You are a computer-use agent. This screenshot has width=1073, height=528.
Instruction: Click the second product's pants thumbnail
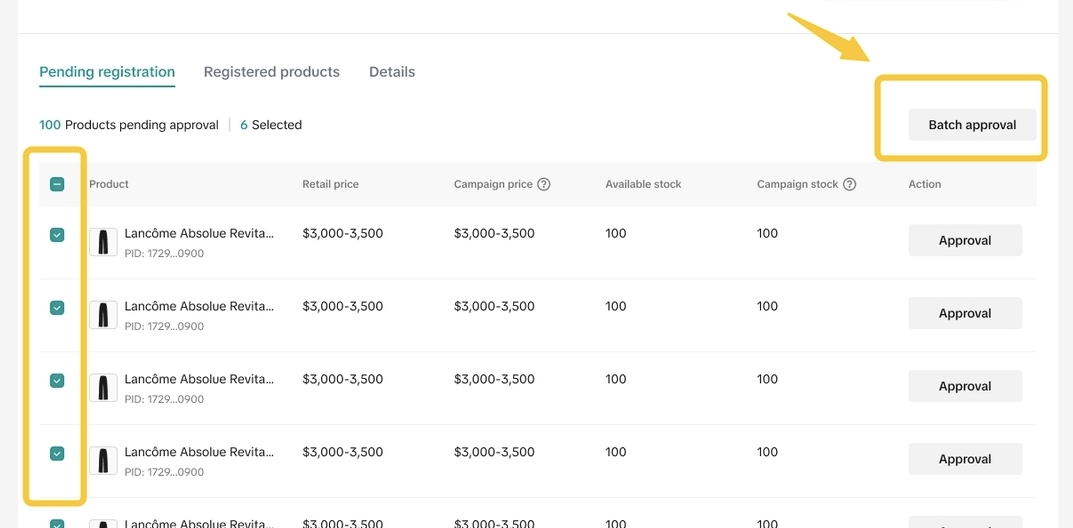103,315
